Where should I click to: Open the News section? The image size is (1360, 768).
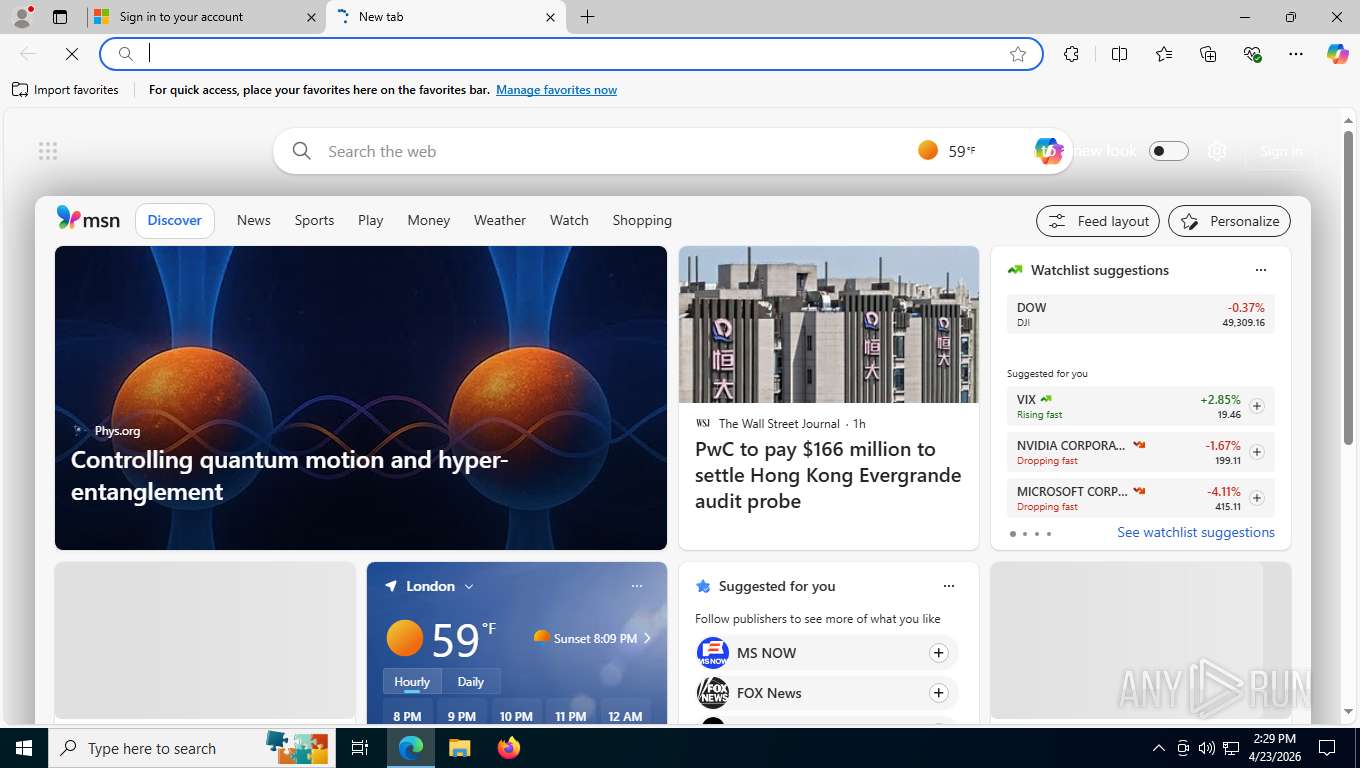[x=254, y=220]
